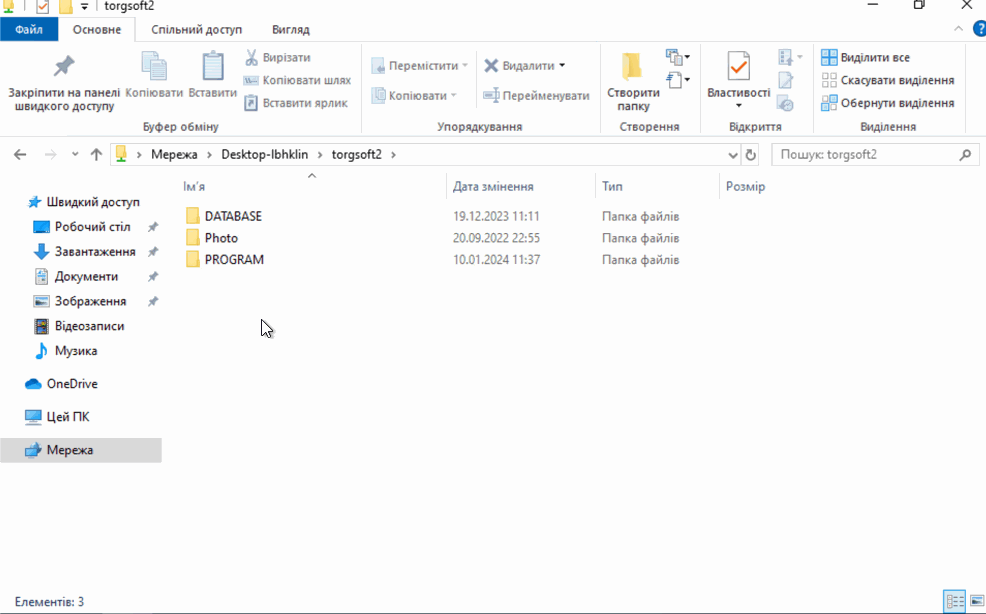Screen dimensions: 986x614
Task: Click Invert selection (Обернути виділення)
Action: tap(887, 103)
